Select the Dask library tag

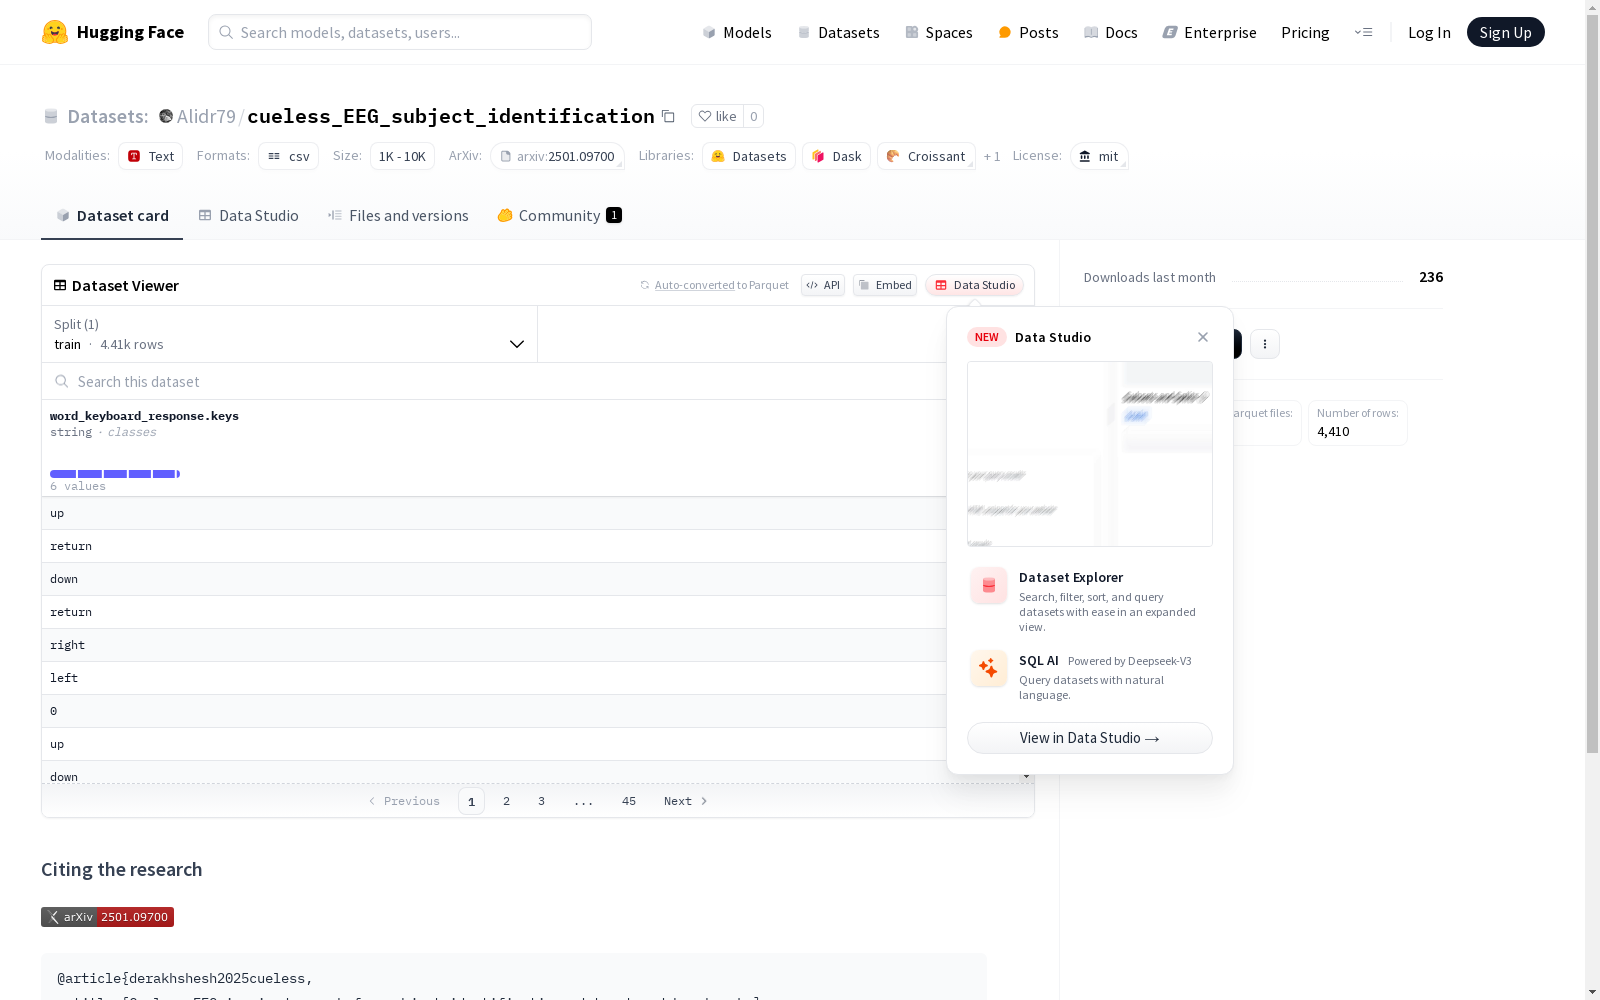(836, 156)
